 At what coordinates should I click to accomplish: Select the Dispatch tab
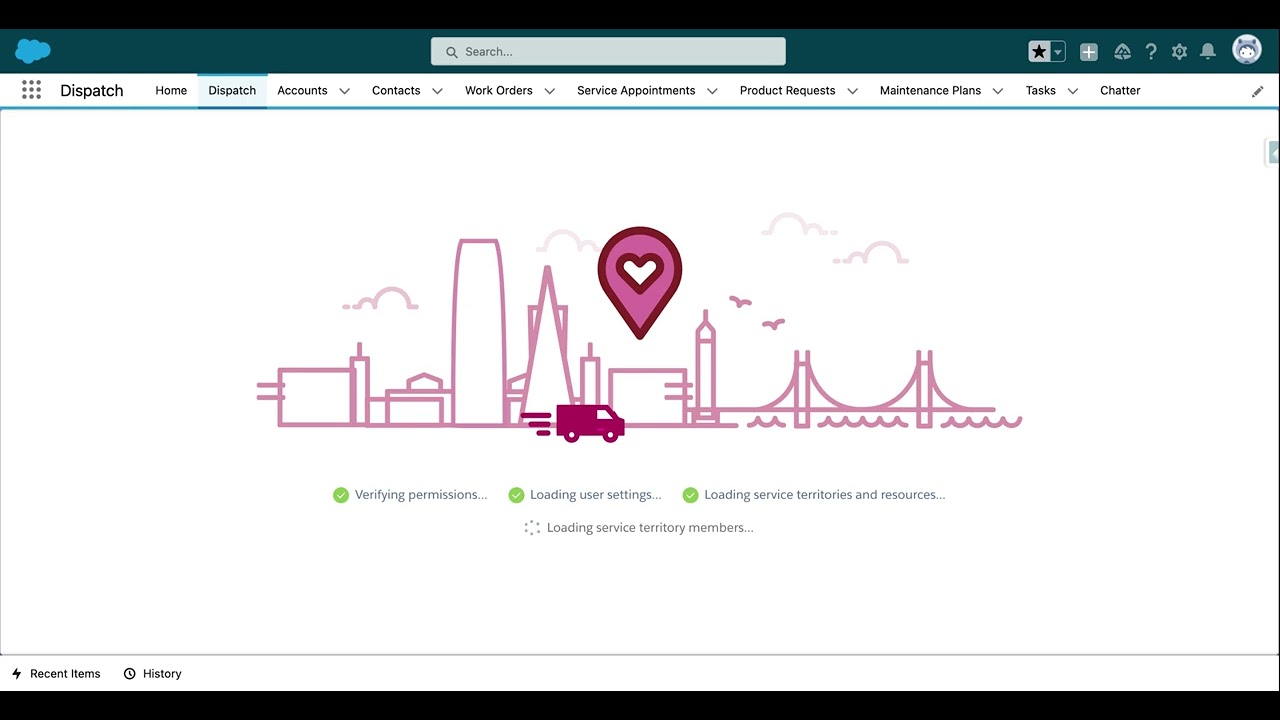tap(232, 90)
